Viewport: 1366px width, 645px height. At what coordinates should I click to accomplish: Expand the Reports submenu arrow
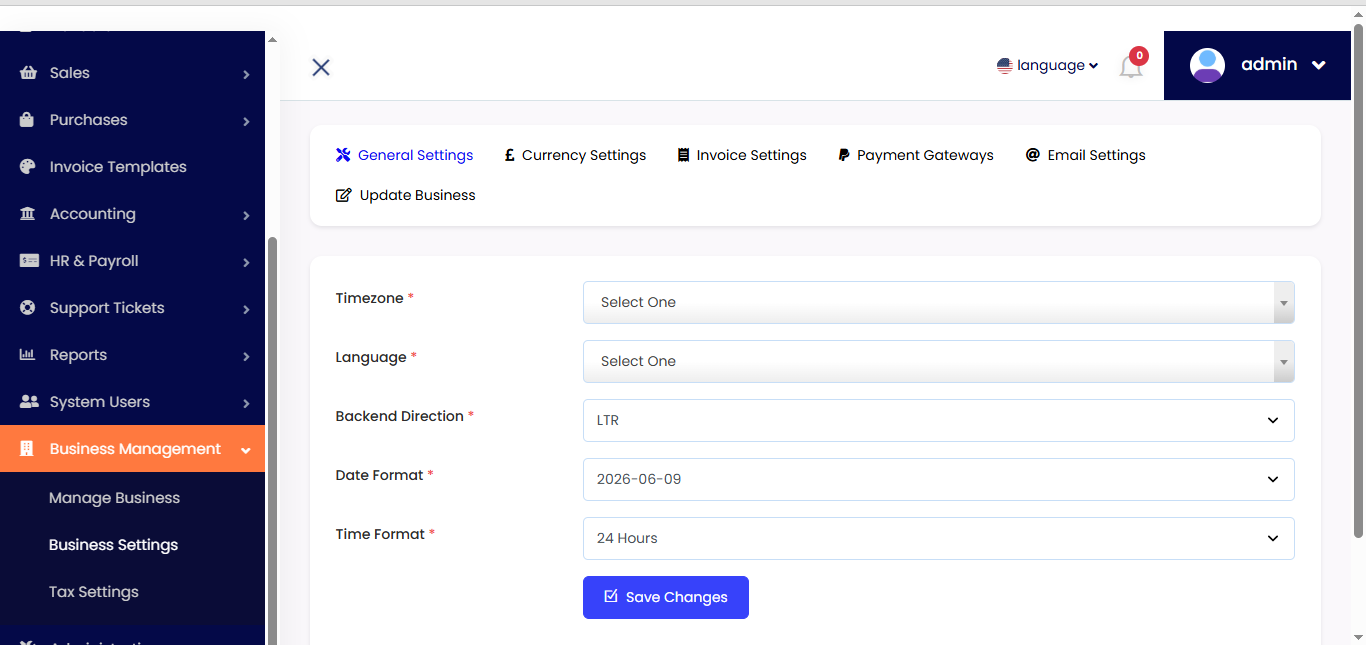[246, 356]
